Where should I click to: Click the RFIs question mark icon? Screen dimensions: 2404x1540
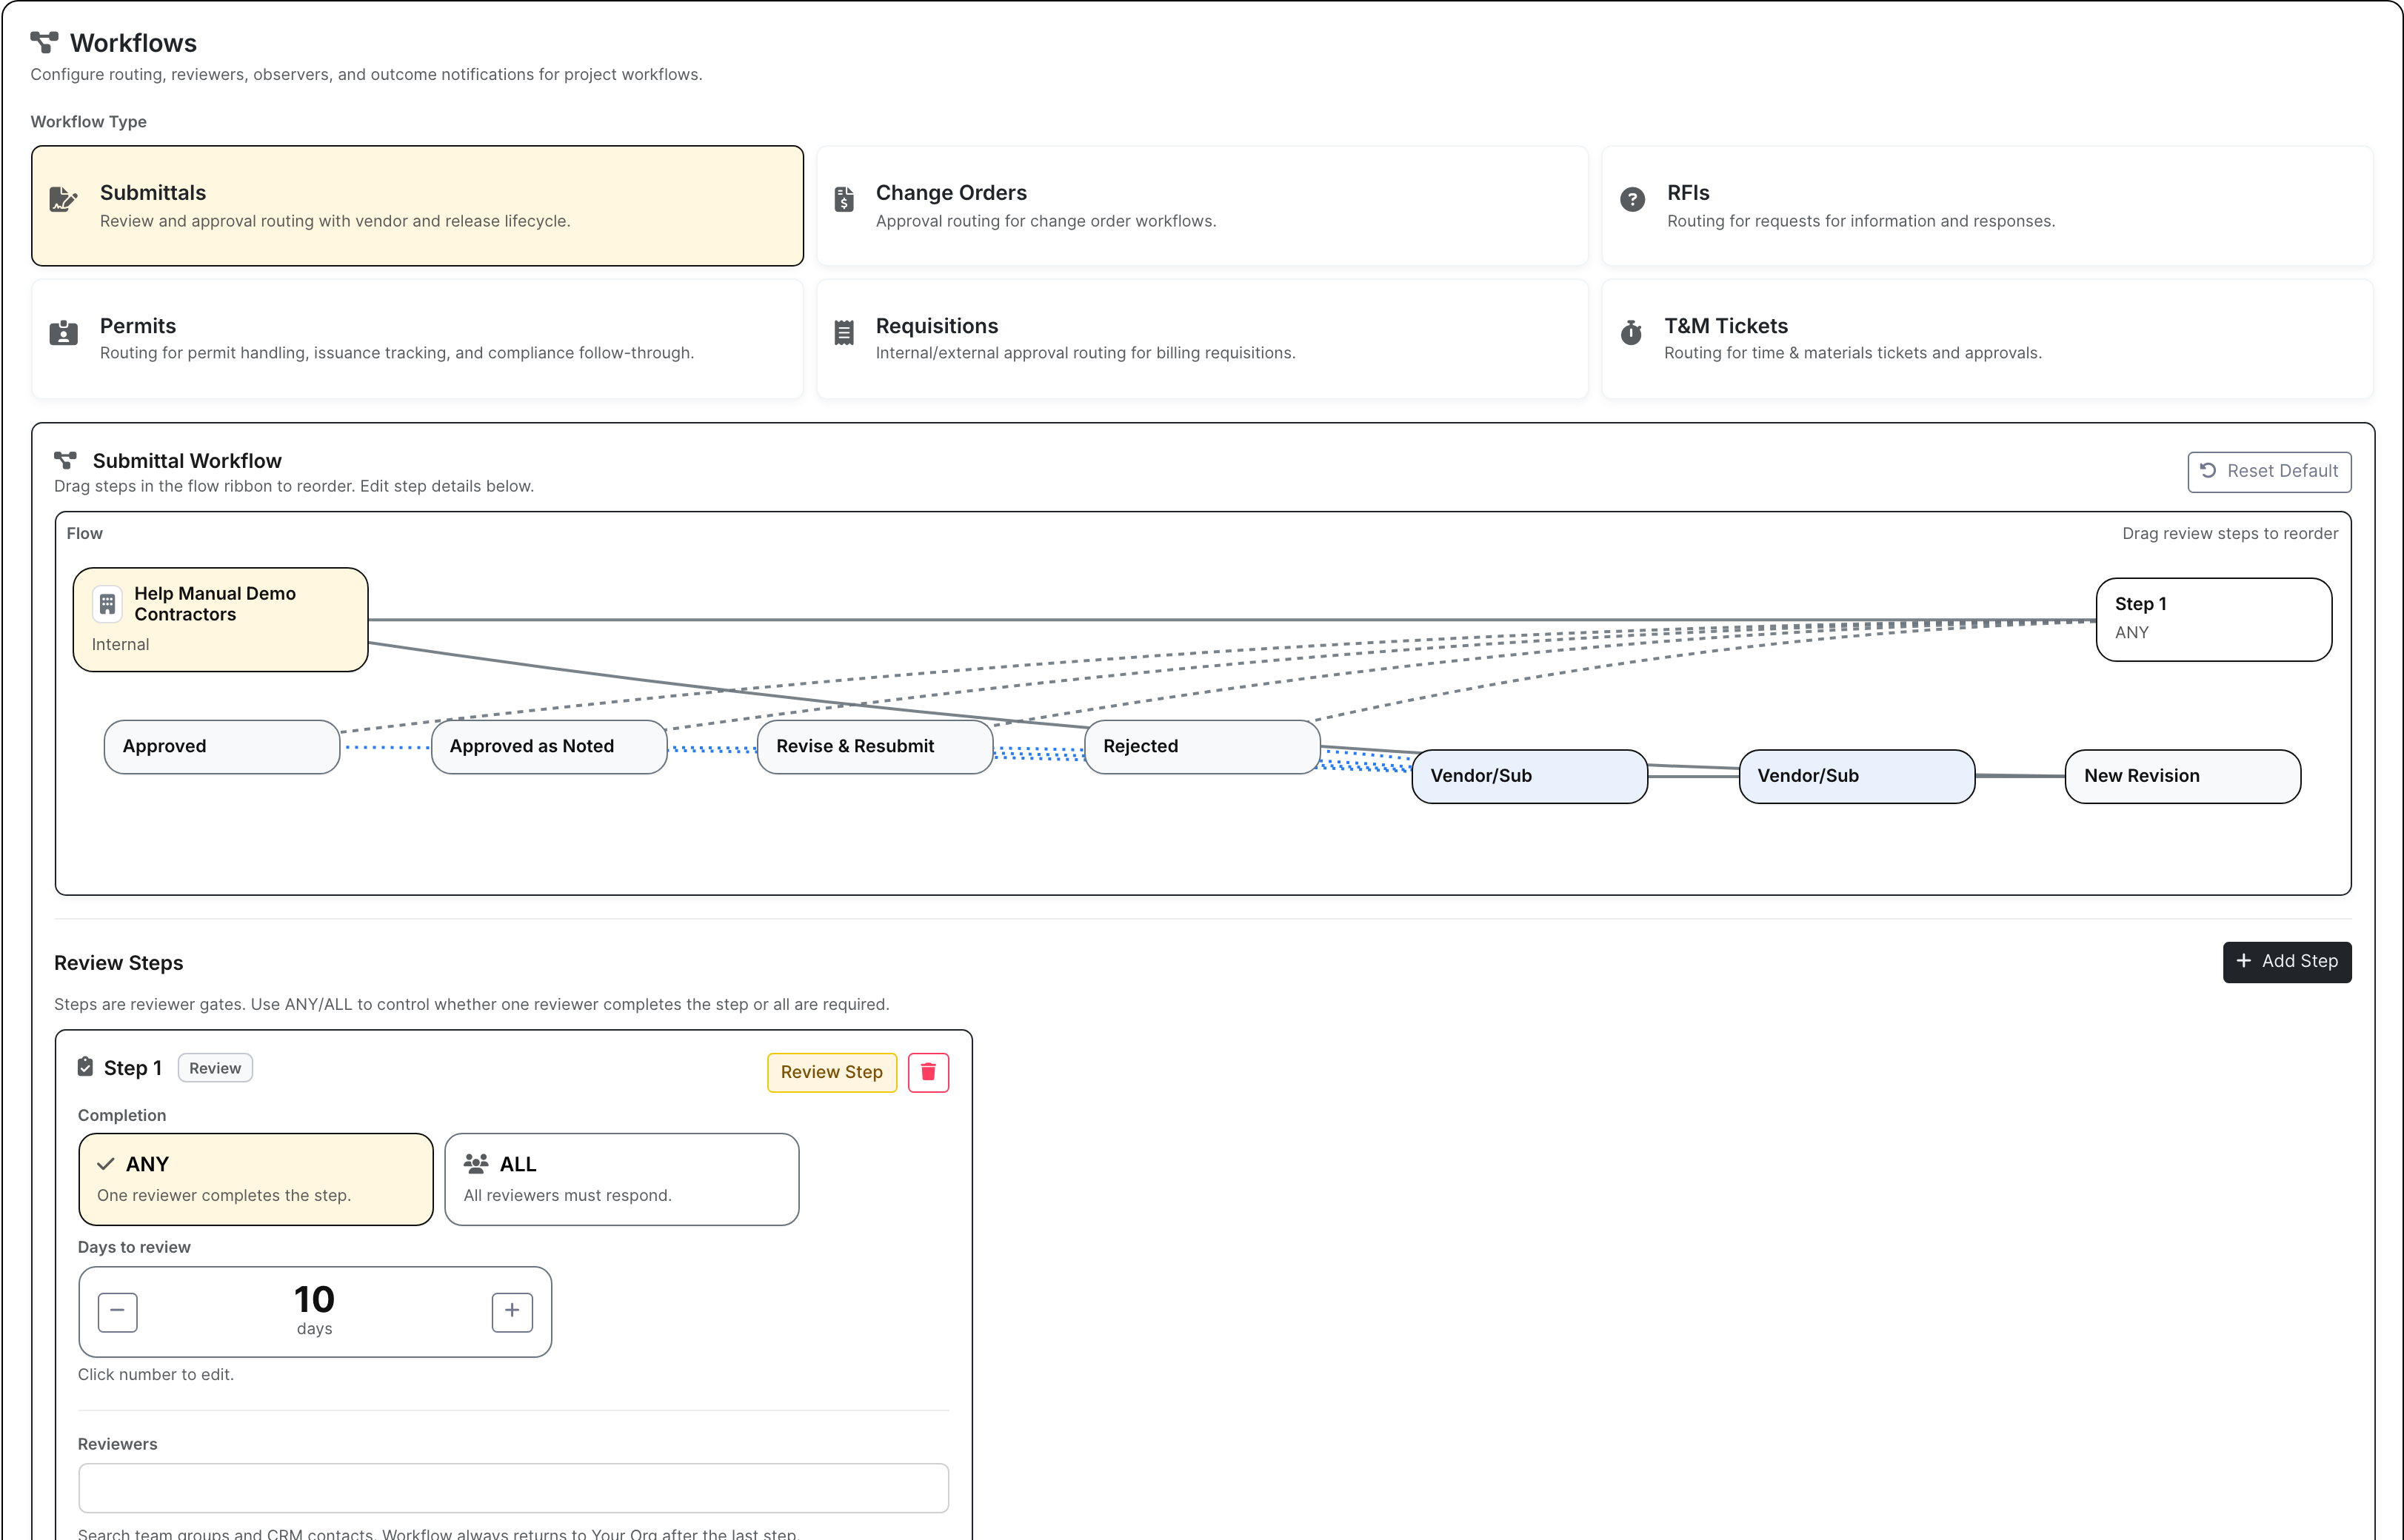click(1632, 200)
